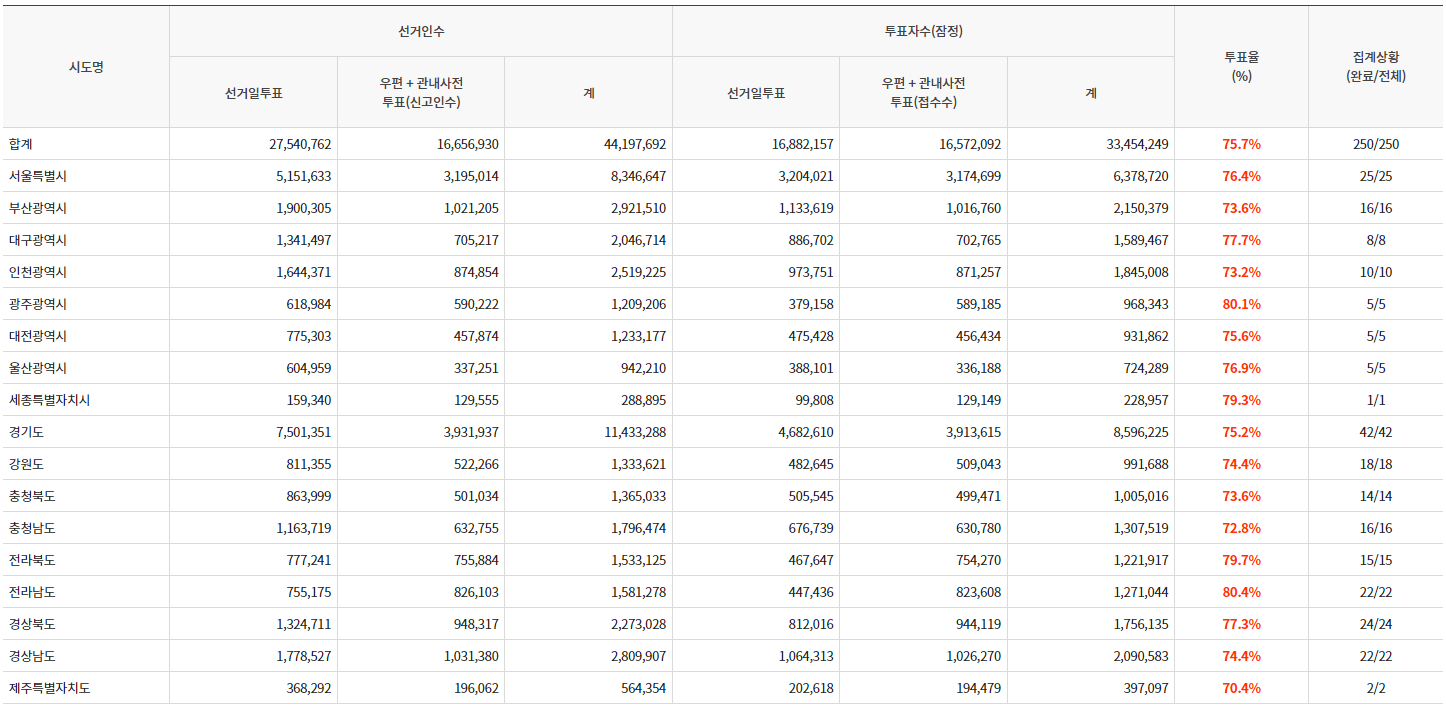Select the 투표자수(잠정) group header

click(x=923, y=31)
